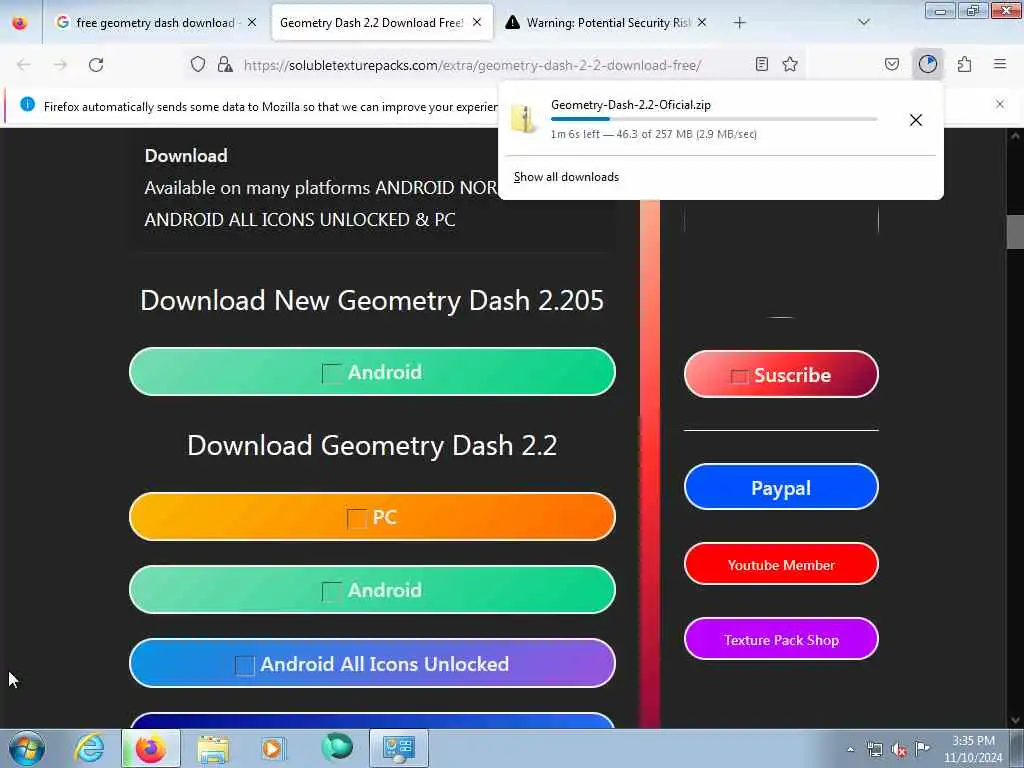
Task: Click the muted volume tray icon
Action: [x=899, y=750]
